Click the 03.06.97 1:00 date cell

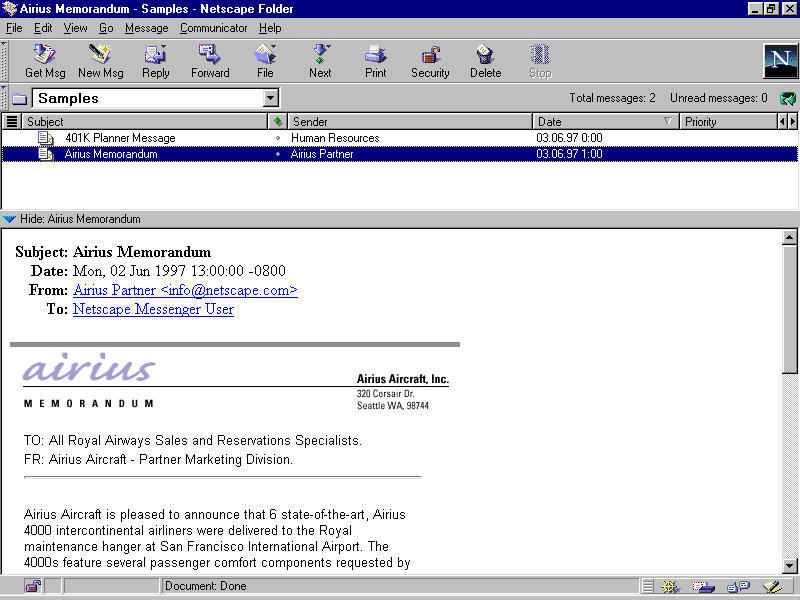click(569, 154)
